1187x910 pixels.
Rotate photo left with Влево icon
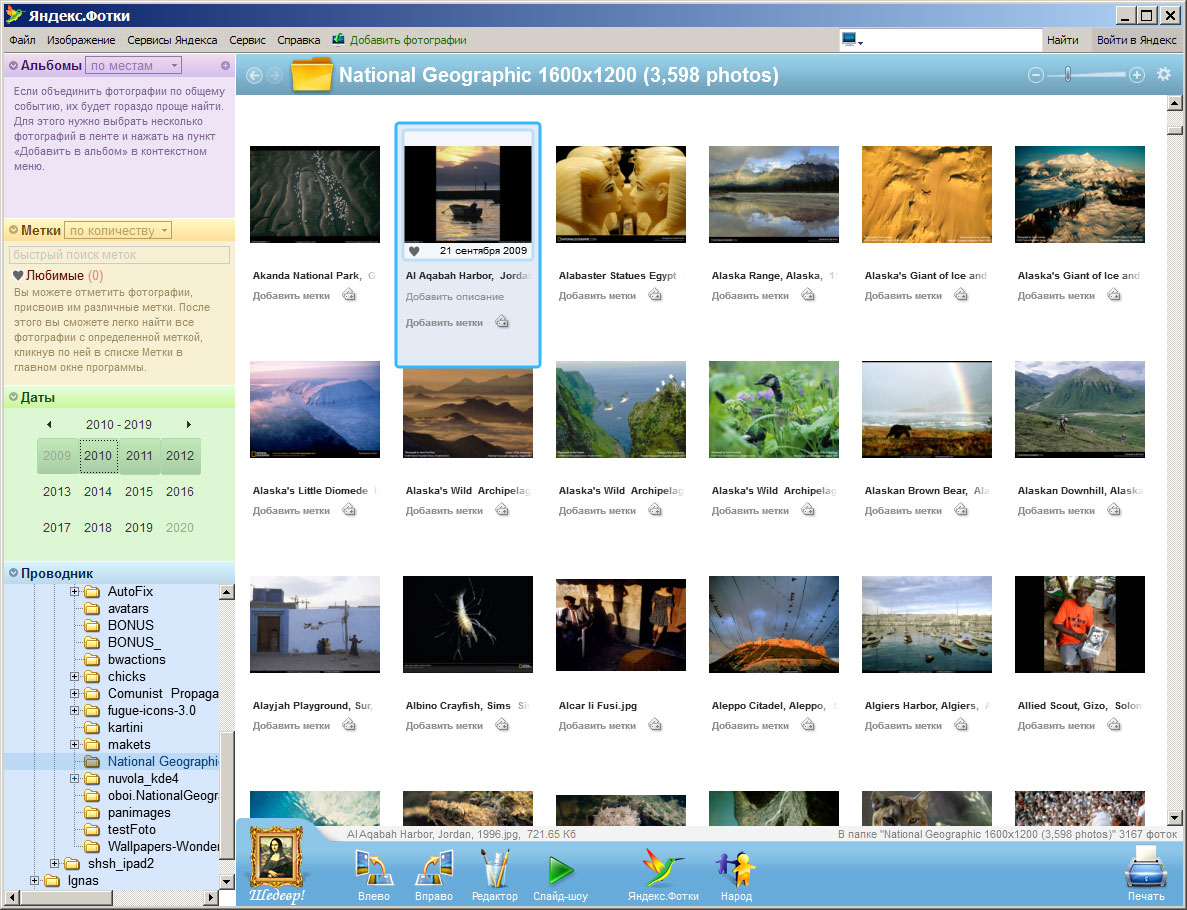[373, 870]
